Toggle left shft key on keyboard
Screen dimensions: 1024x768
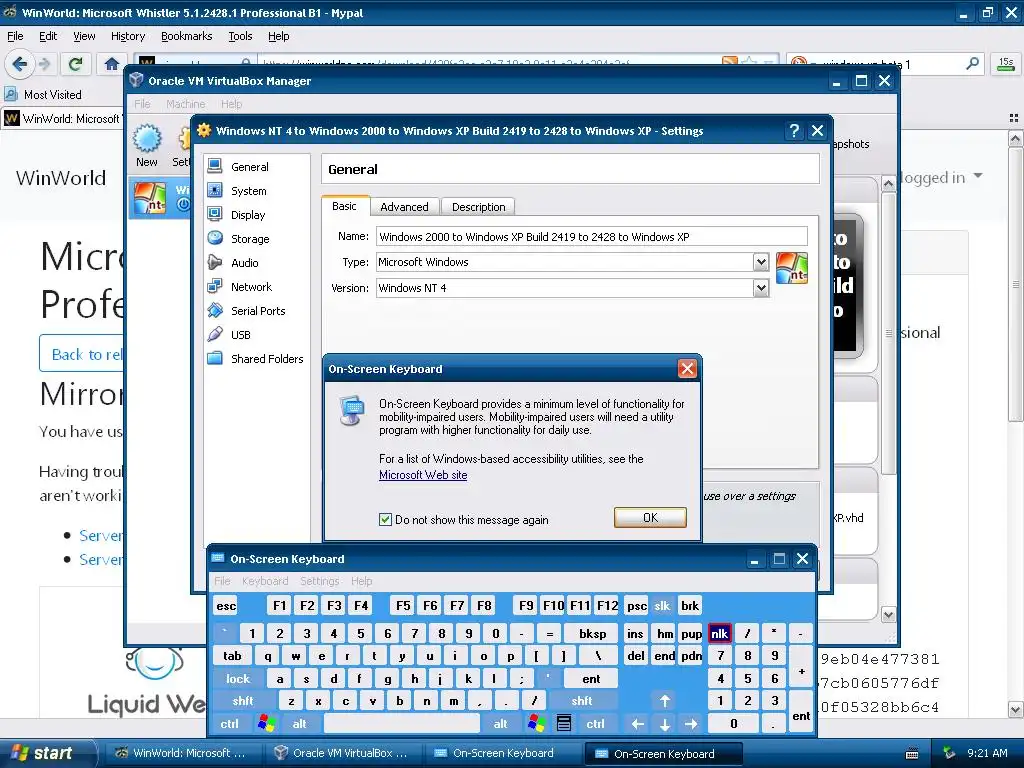click(x=243, y=701)
